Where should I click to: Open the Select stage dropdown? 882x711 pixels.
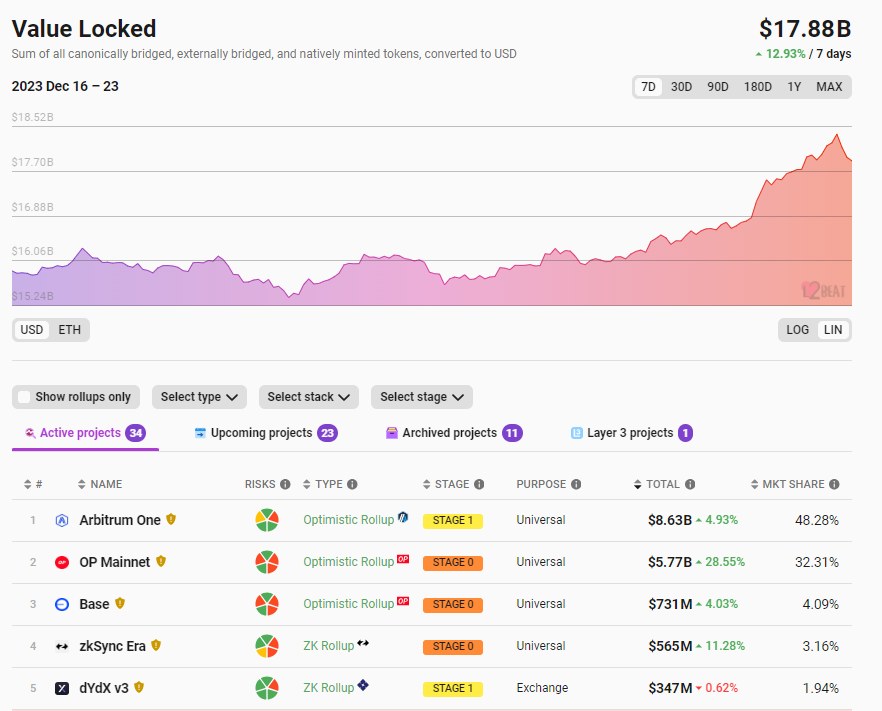point(421,397)
